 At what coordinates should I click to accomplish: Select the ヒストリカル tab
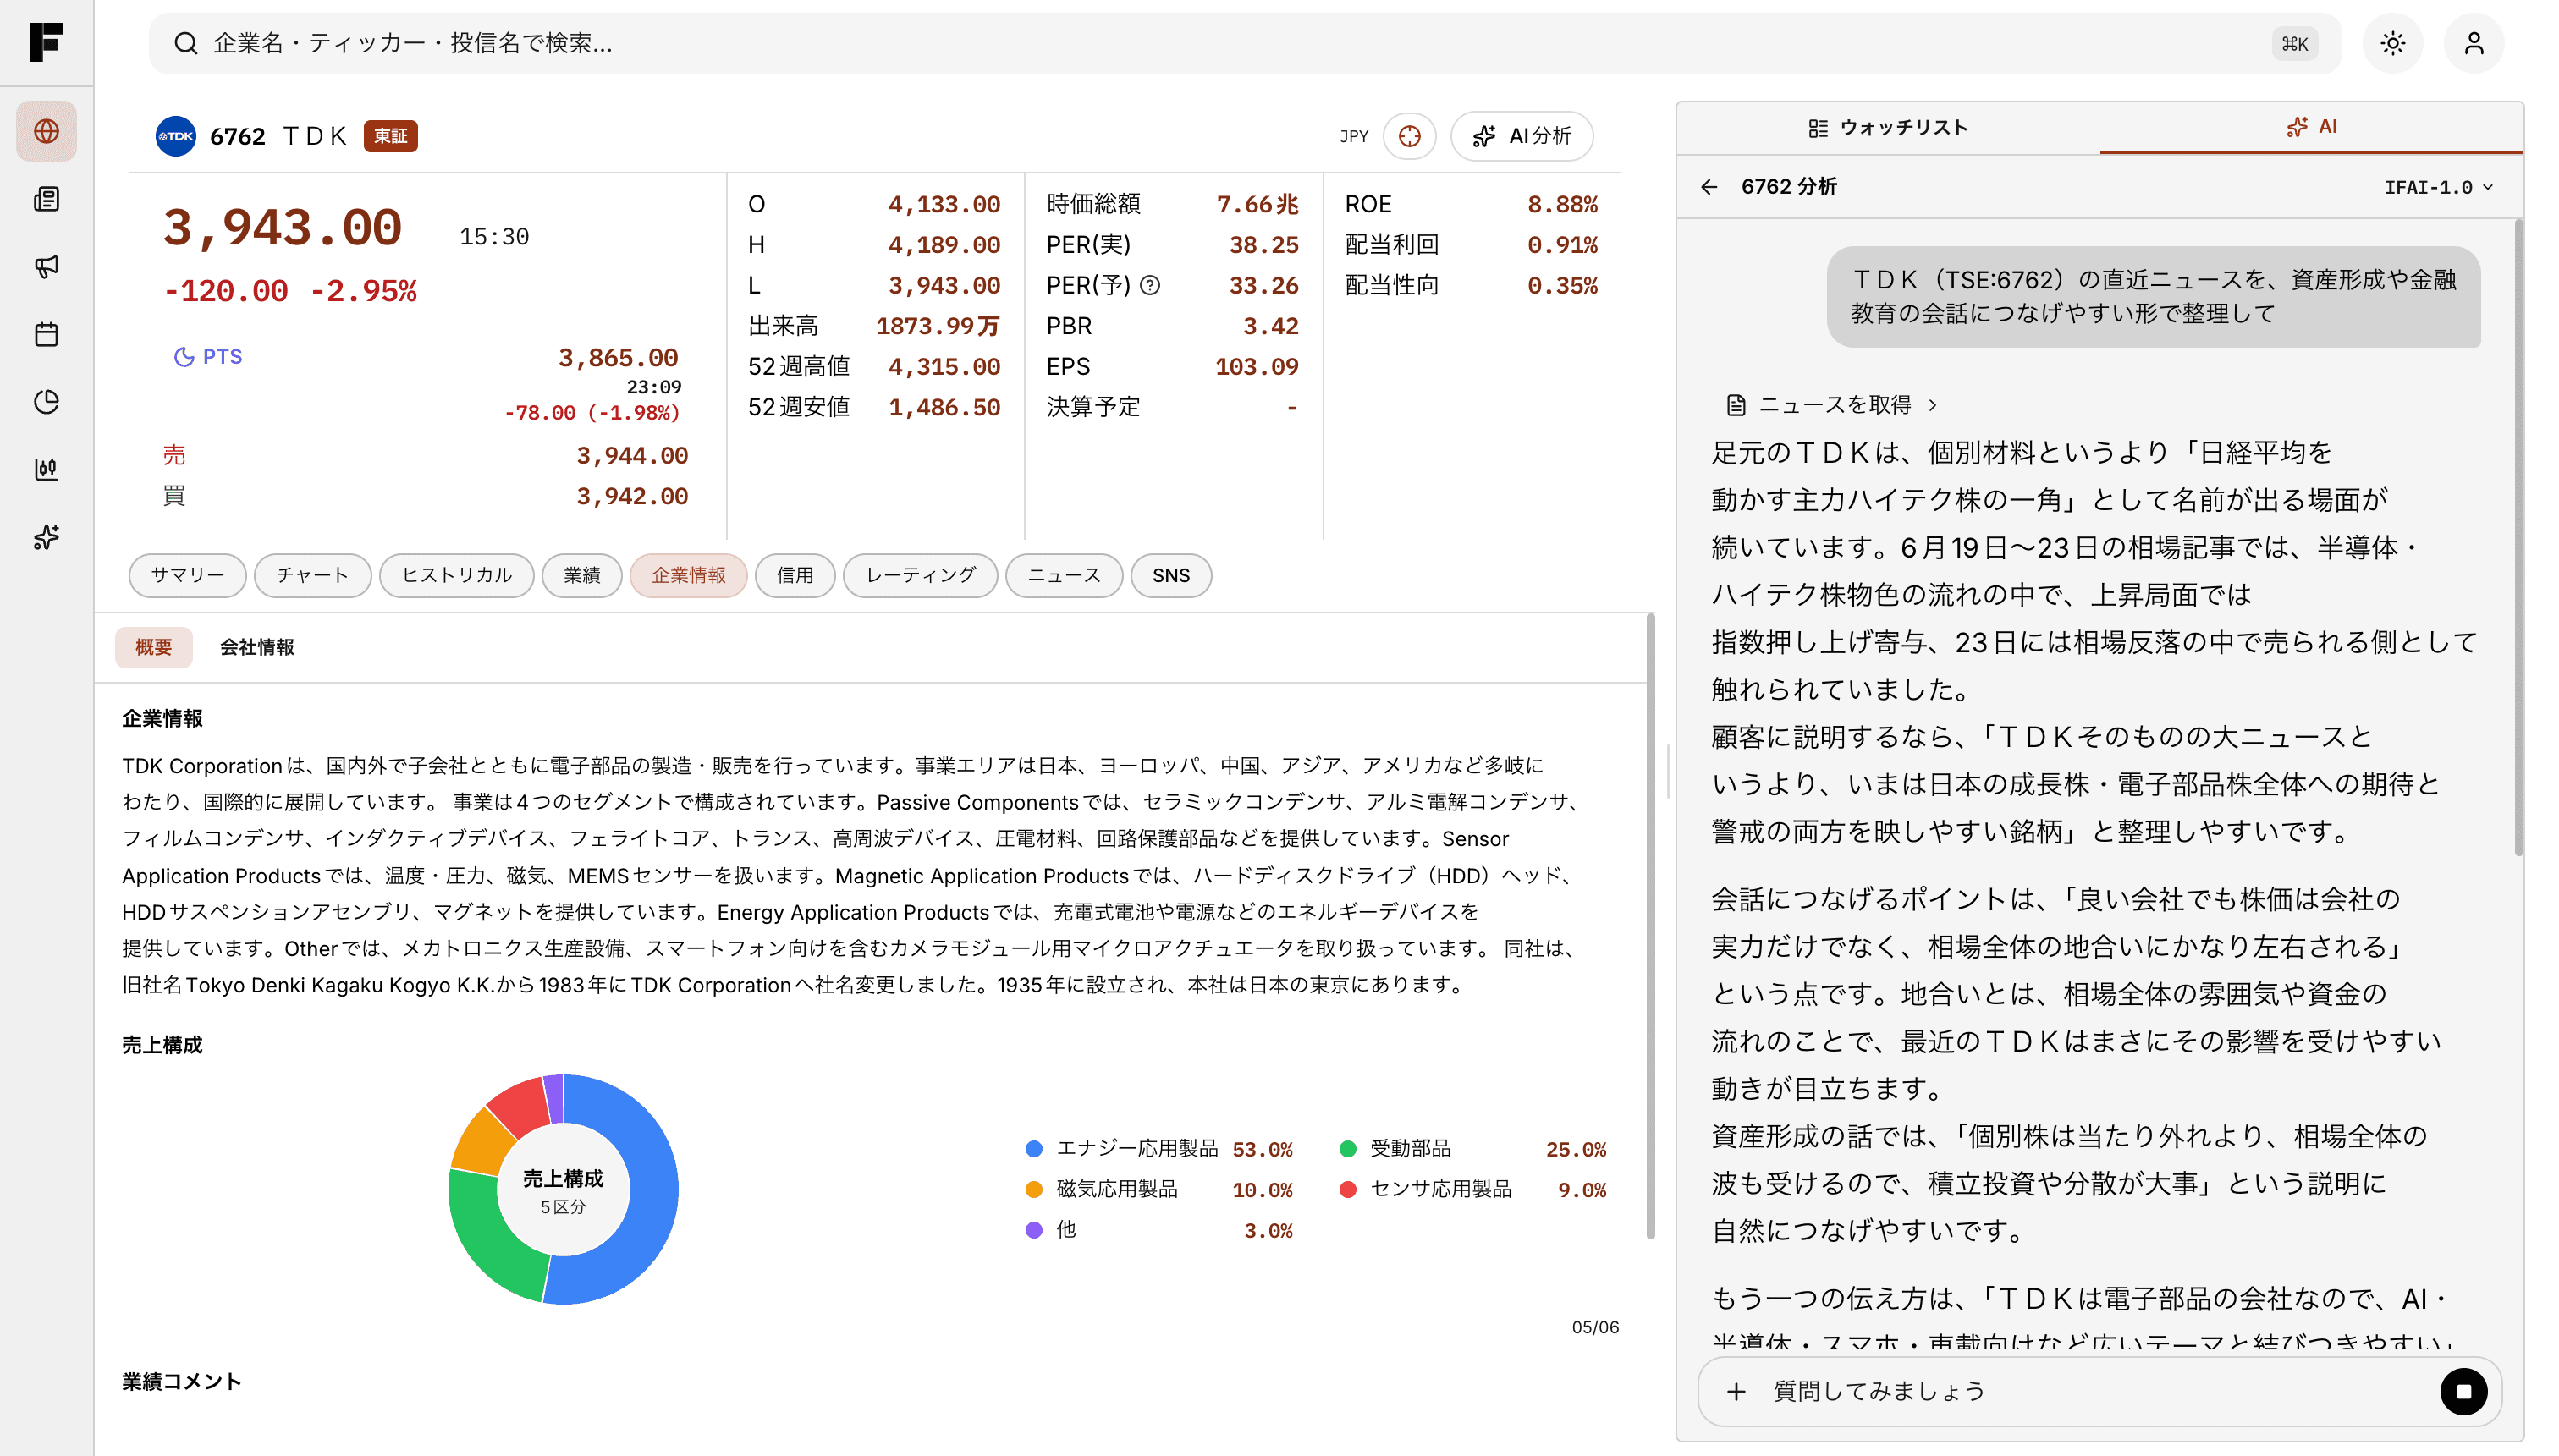[457, 575]
